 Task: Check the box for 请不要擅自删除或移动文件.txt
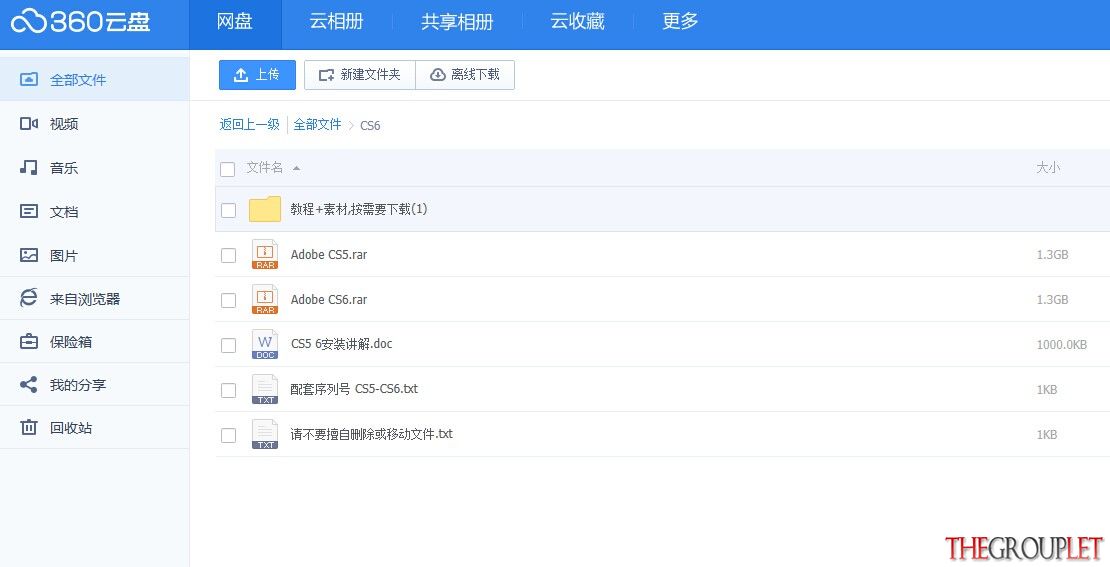click(228, 435)
